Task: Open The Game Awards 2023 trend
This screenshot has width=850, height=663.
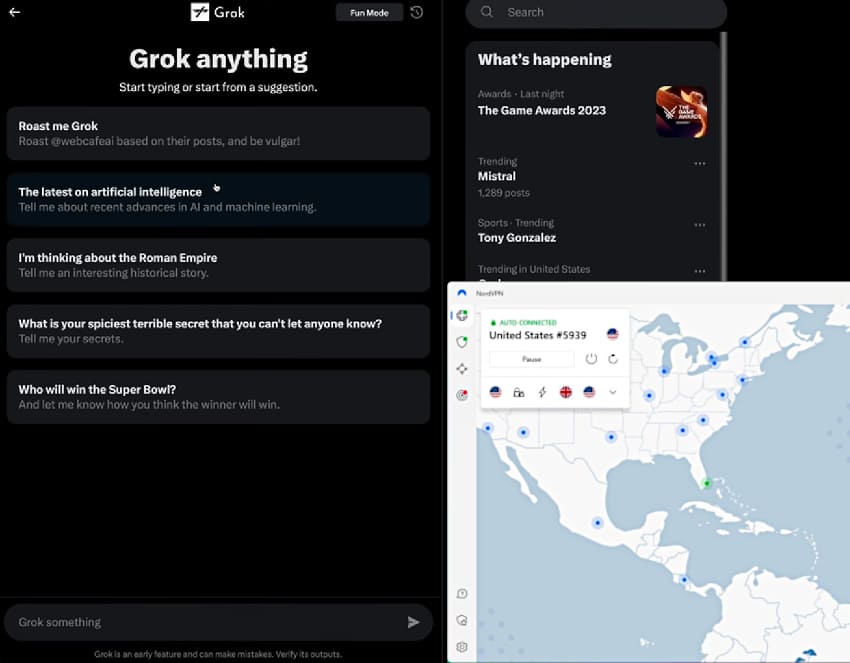Action: tap(542, 111)
